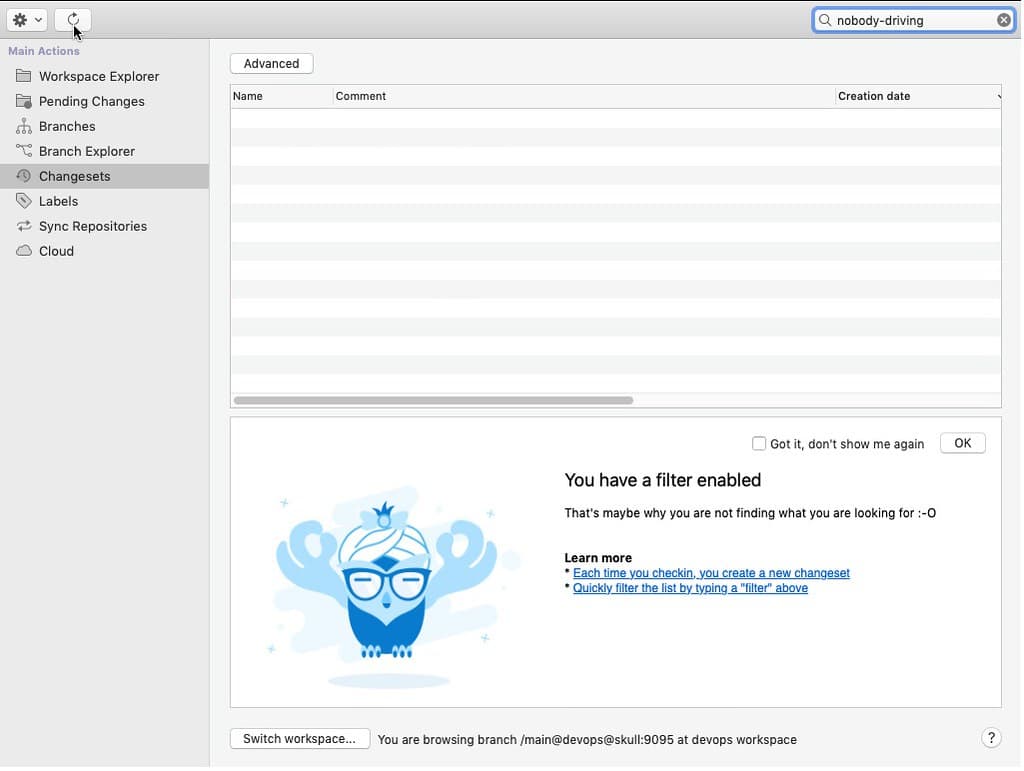Open the checkin changeset help link
Viewport: 1024px width, 771px height.
click(711, 572)
